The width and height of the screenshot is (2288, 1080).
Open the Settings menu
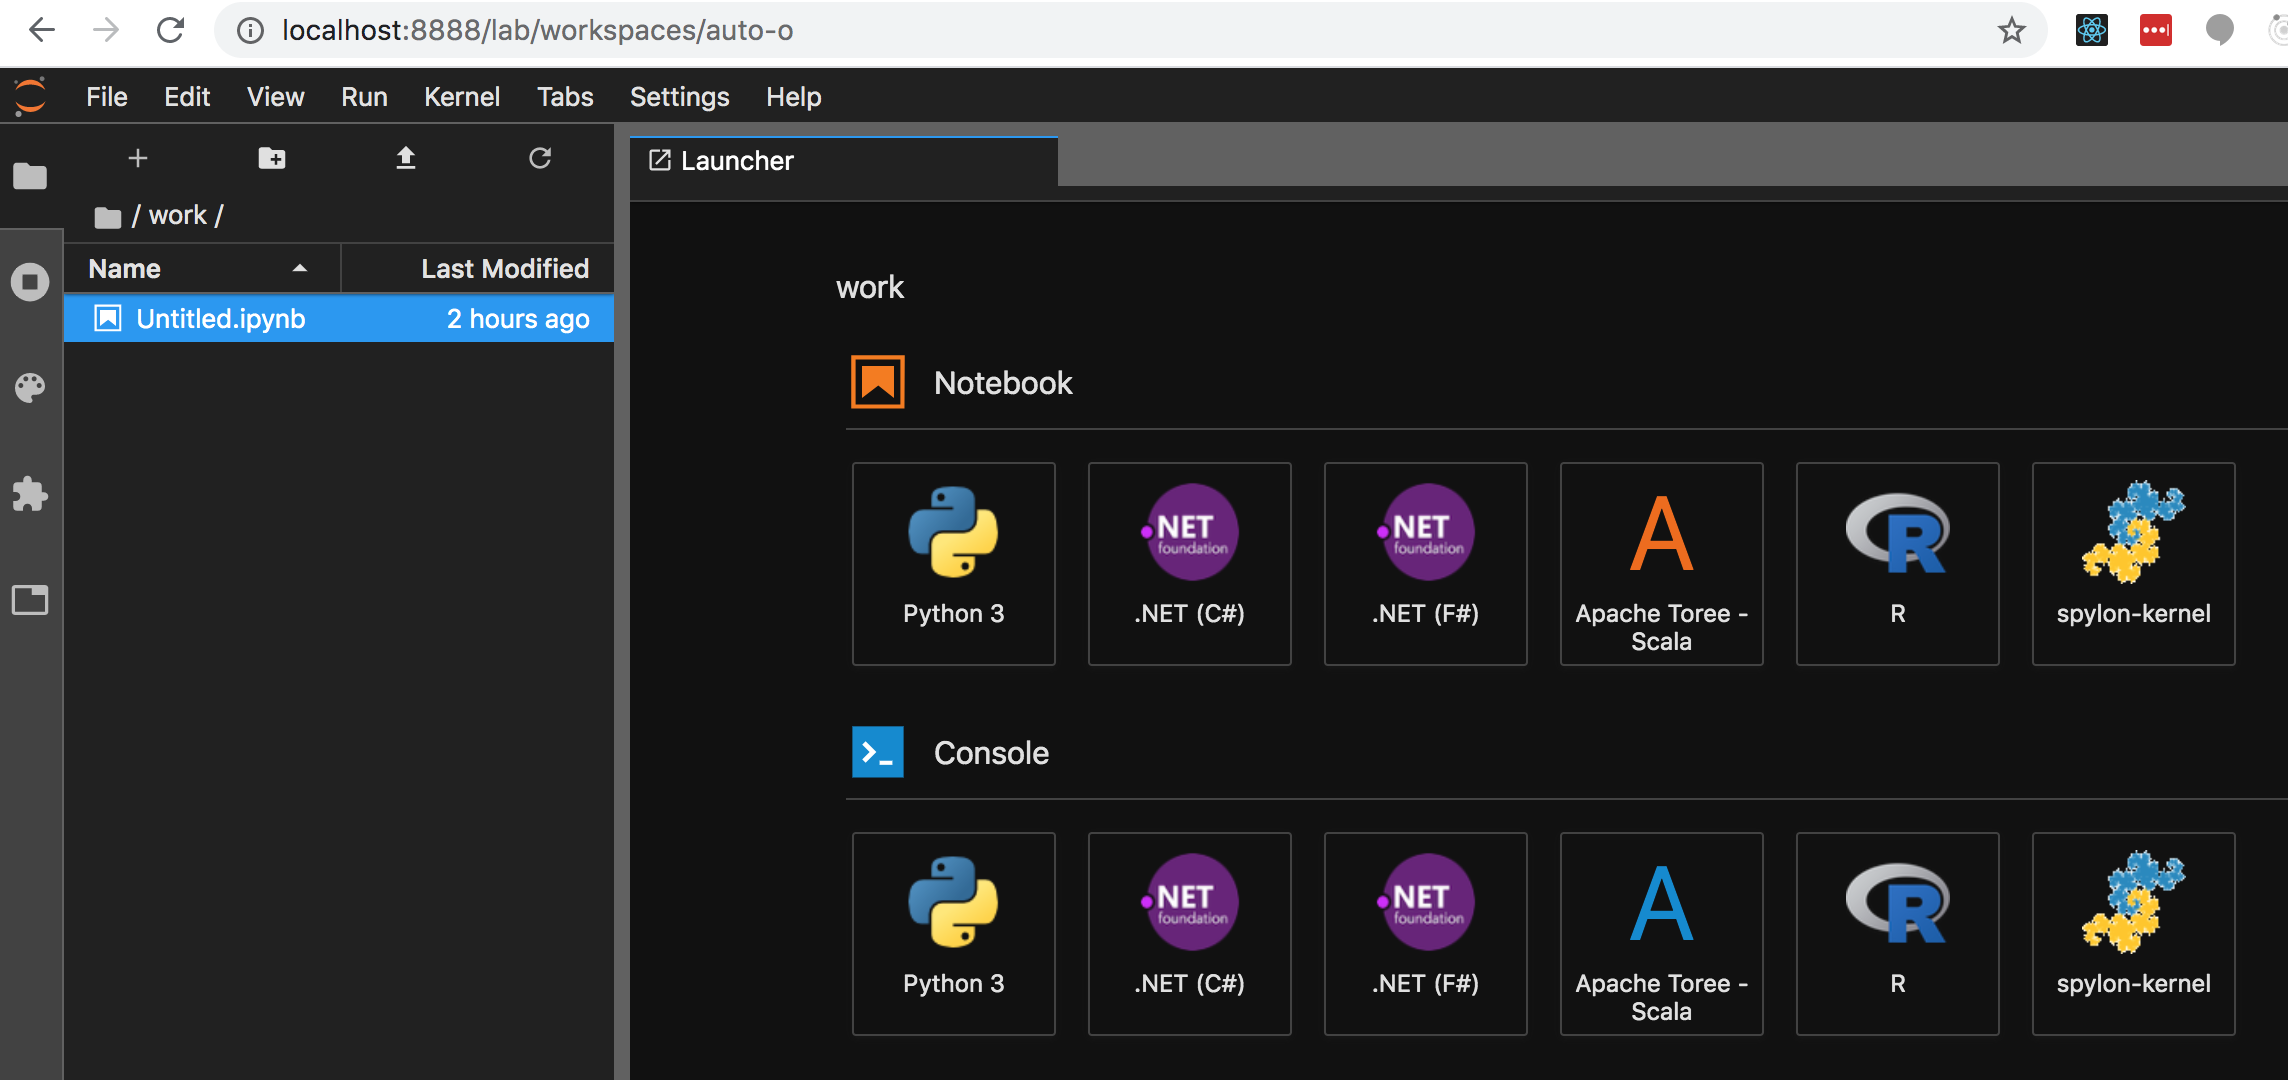point(679,97)
